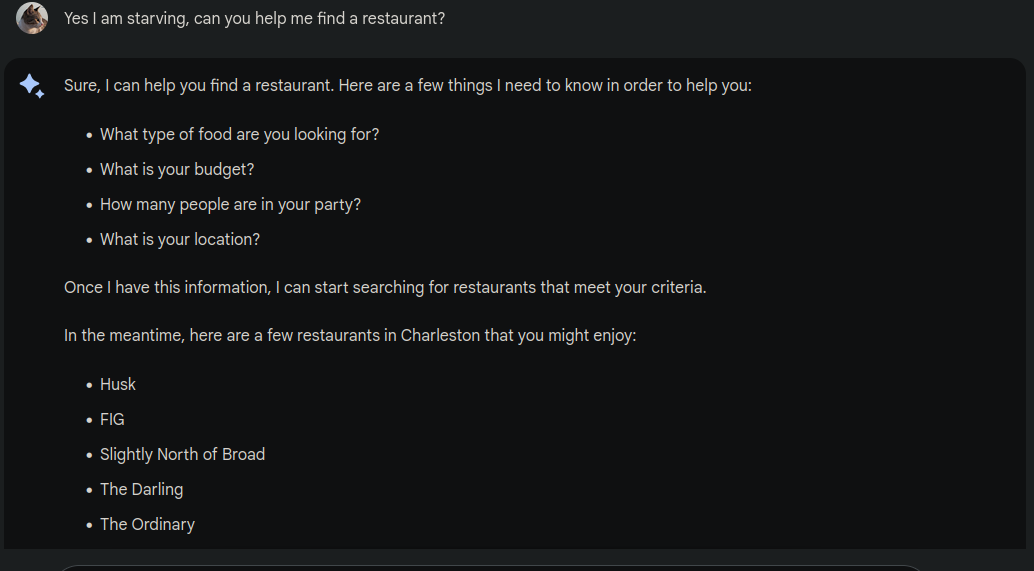Click the bullet beside 'What is your budget?'
The height and width of the screenshot is (571, 1034).
pyautogui.click(x=89, y=170)
